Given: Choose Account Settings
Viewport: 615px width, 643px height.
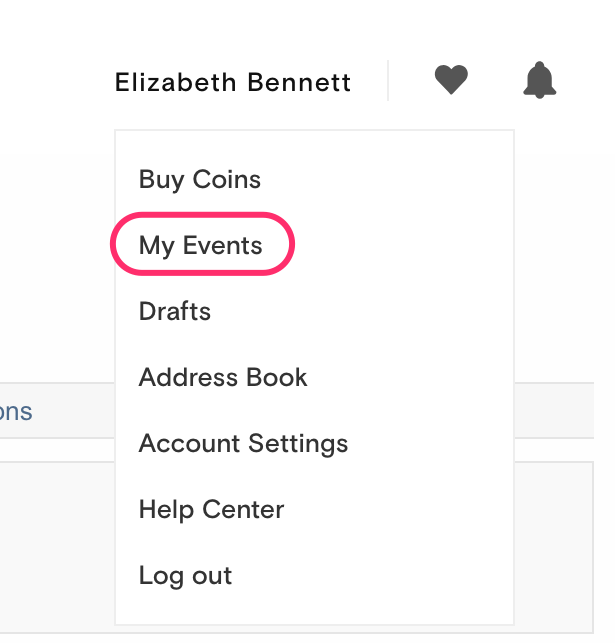Looking at the screenshot, I should [244, 444].
